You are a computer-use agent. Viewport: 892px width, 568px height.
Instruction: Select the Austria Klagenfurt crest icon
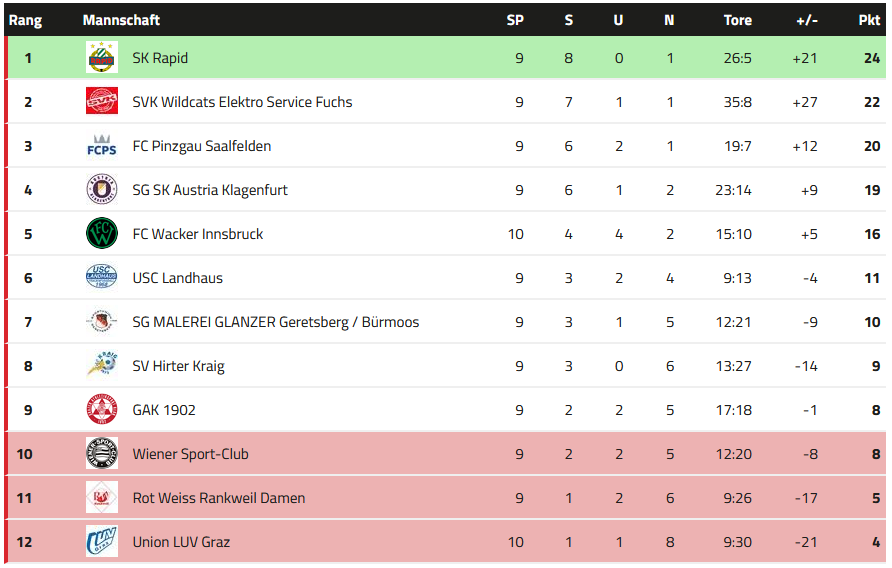(102, 190)
